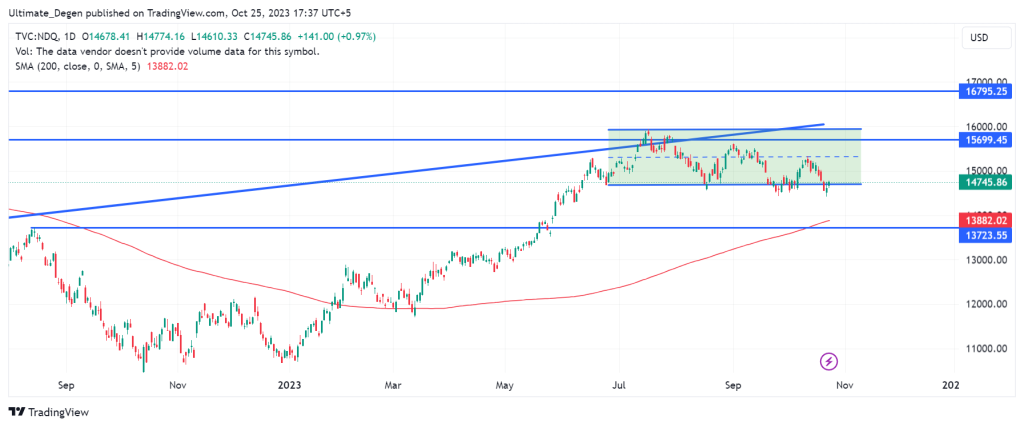Click the Sep 2022 time axis label

[65, 385]
